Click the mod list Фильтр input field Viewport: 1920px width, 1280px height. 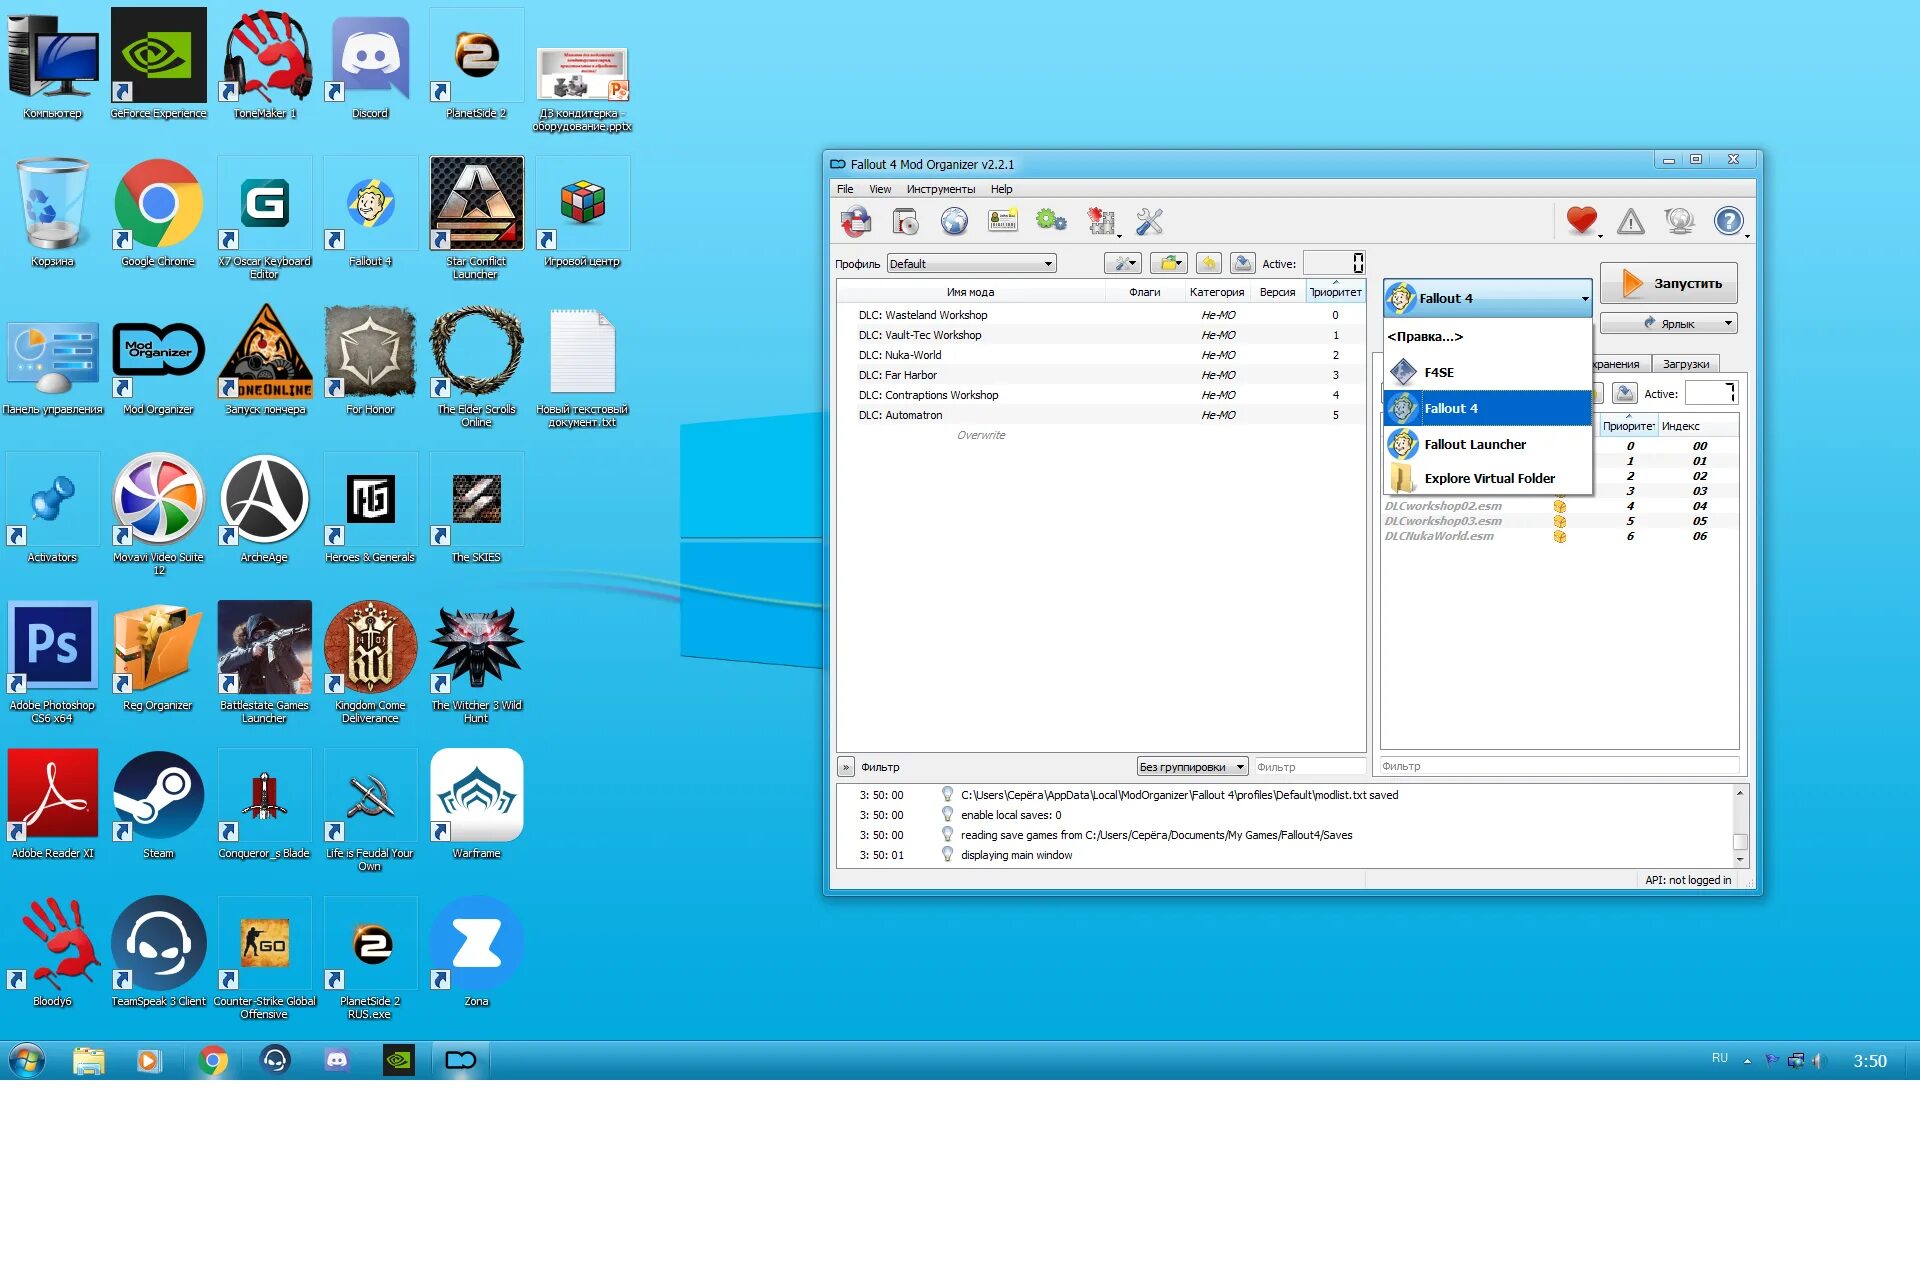point(1309,767)
